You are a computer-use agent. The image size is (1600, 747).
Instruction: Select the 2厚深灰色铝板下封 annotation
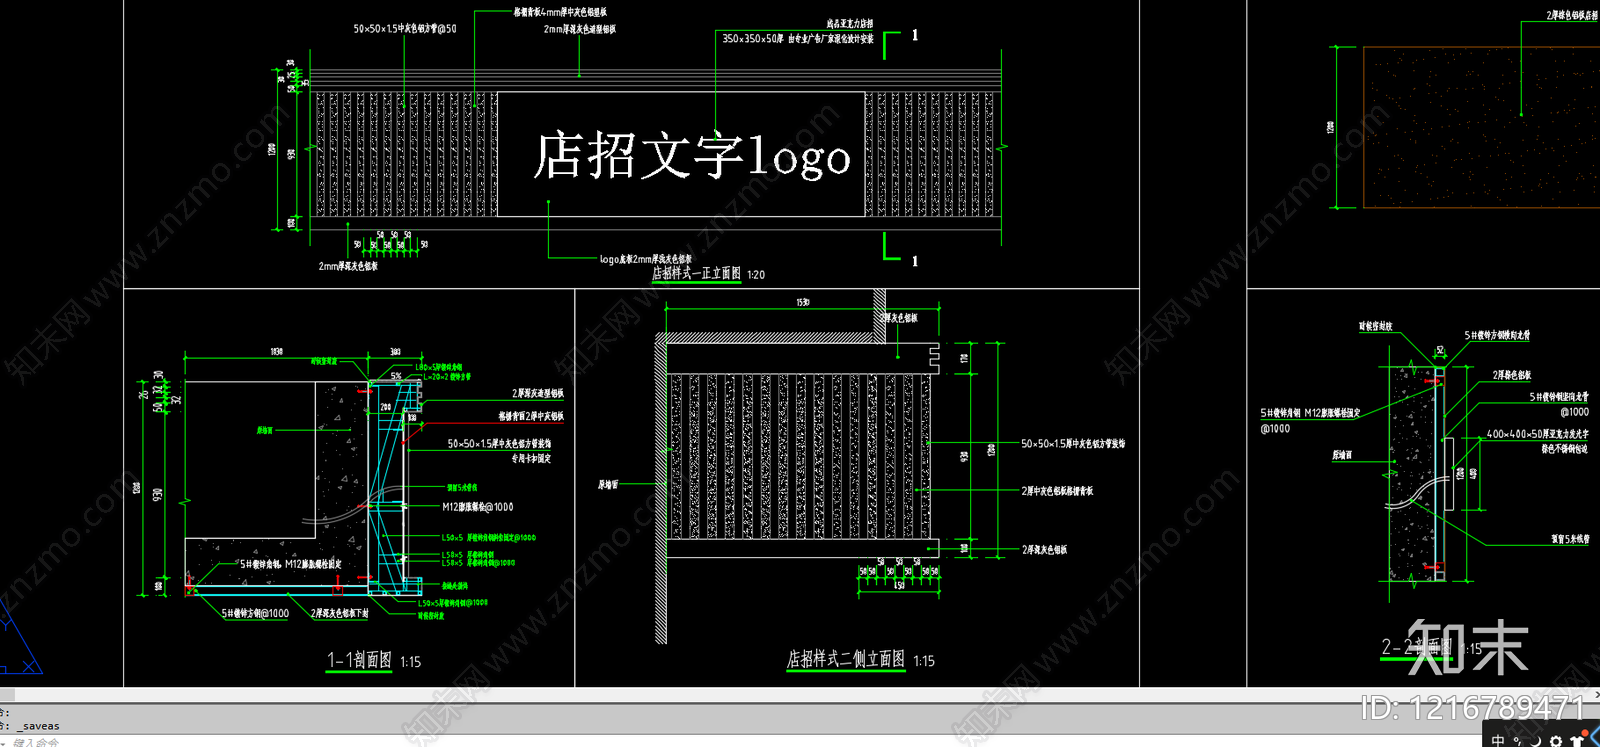coord(339,613)
